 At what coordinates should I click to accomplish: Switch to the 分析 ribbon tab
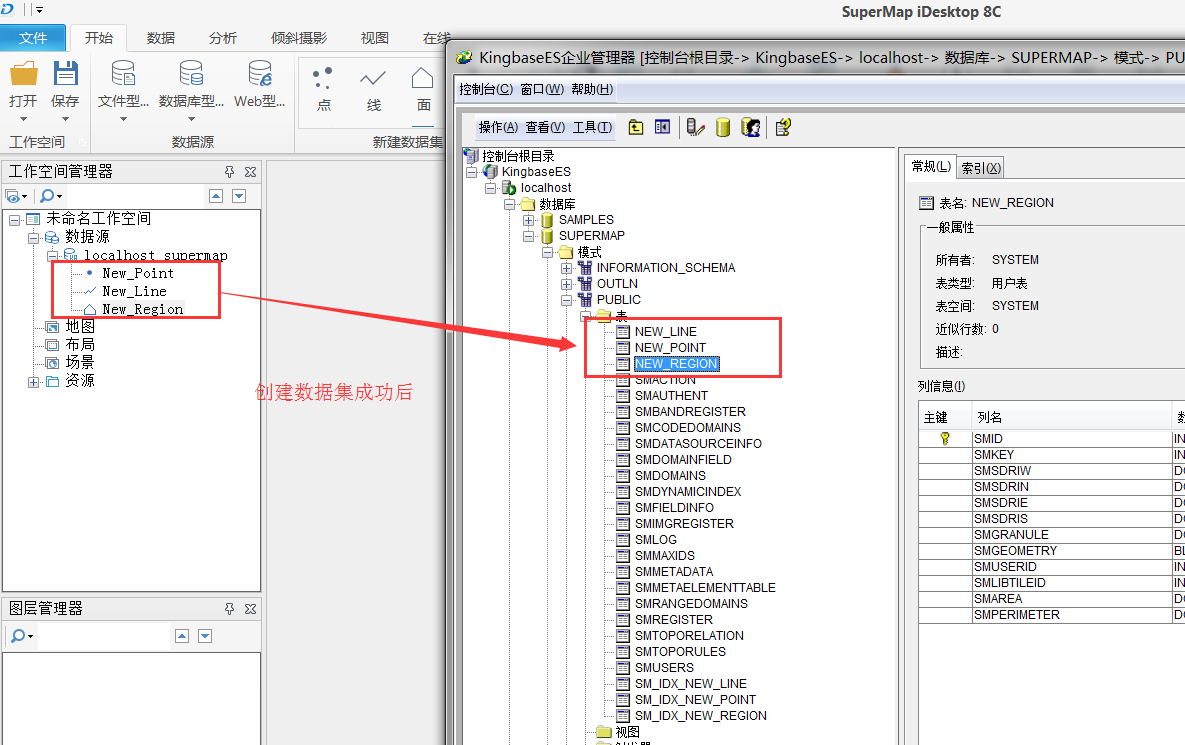223,38
